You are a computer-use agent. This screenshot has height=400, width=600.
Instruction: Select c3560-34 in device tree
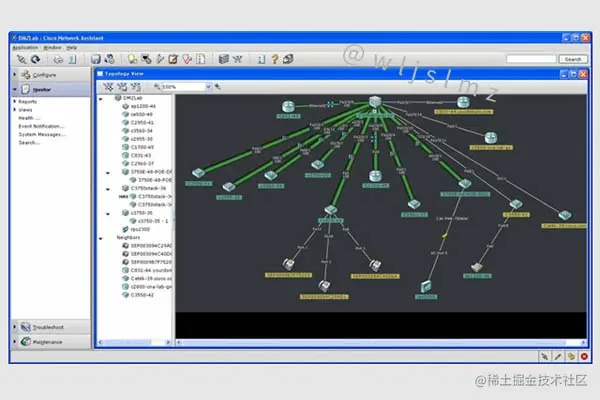(x=142, y=131)
